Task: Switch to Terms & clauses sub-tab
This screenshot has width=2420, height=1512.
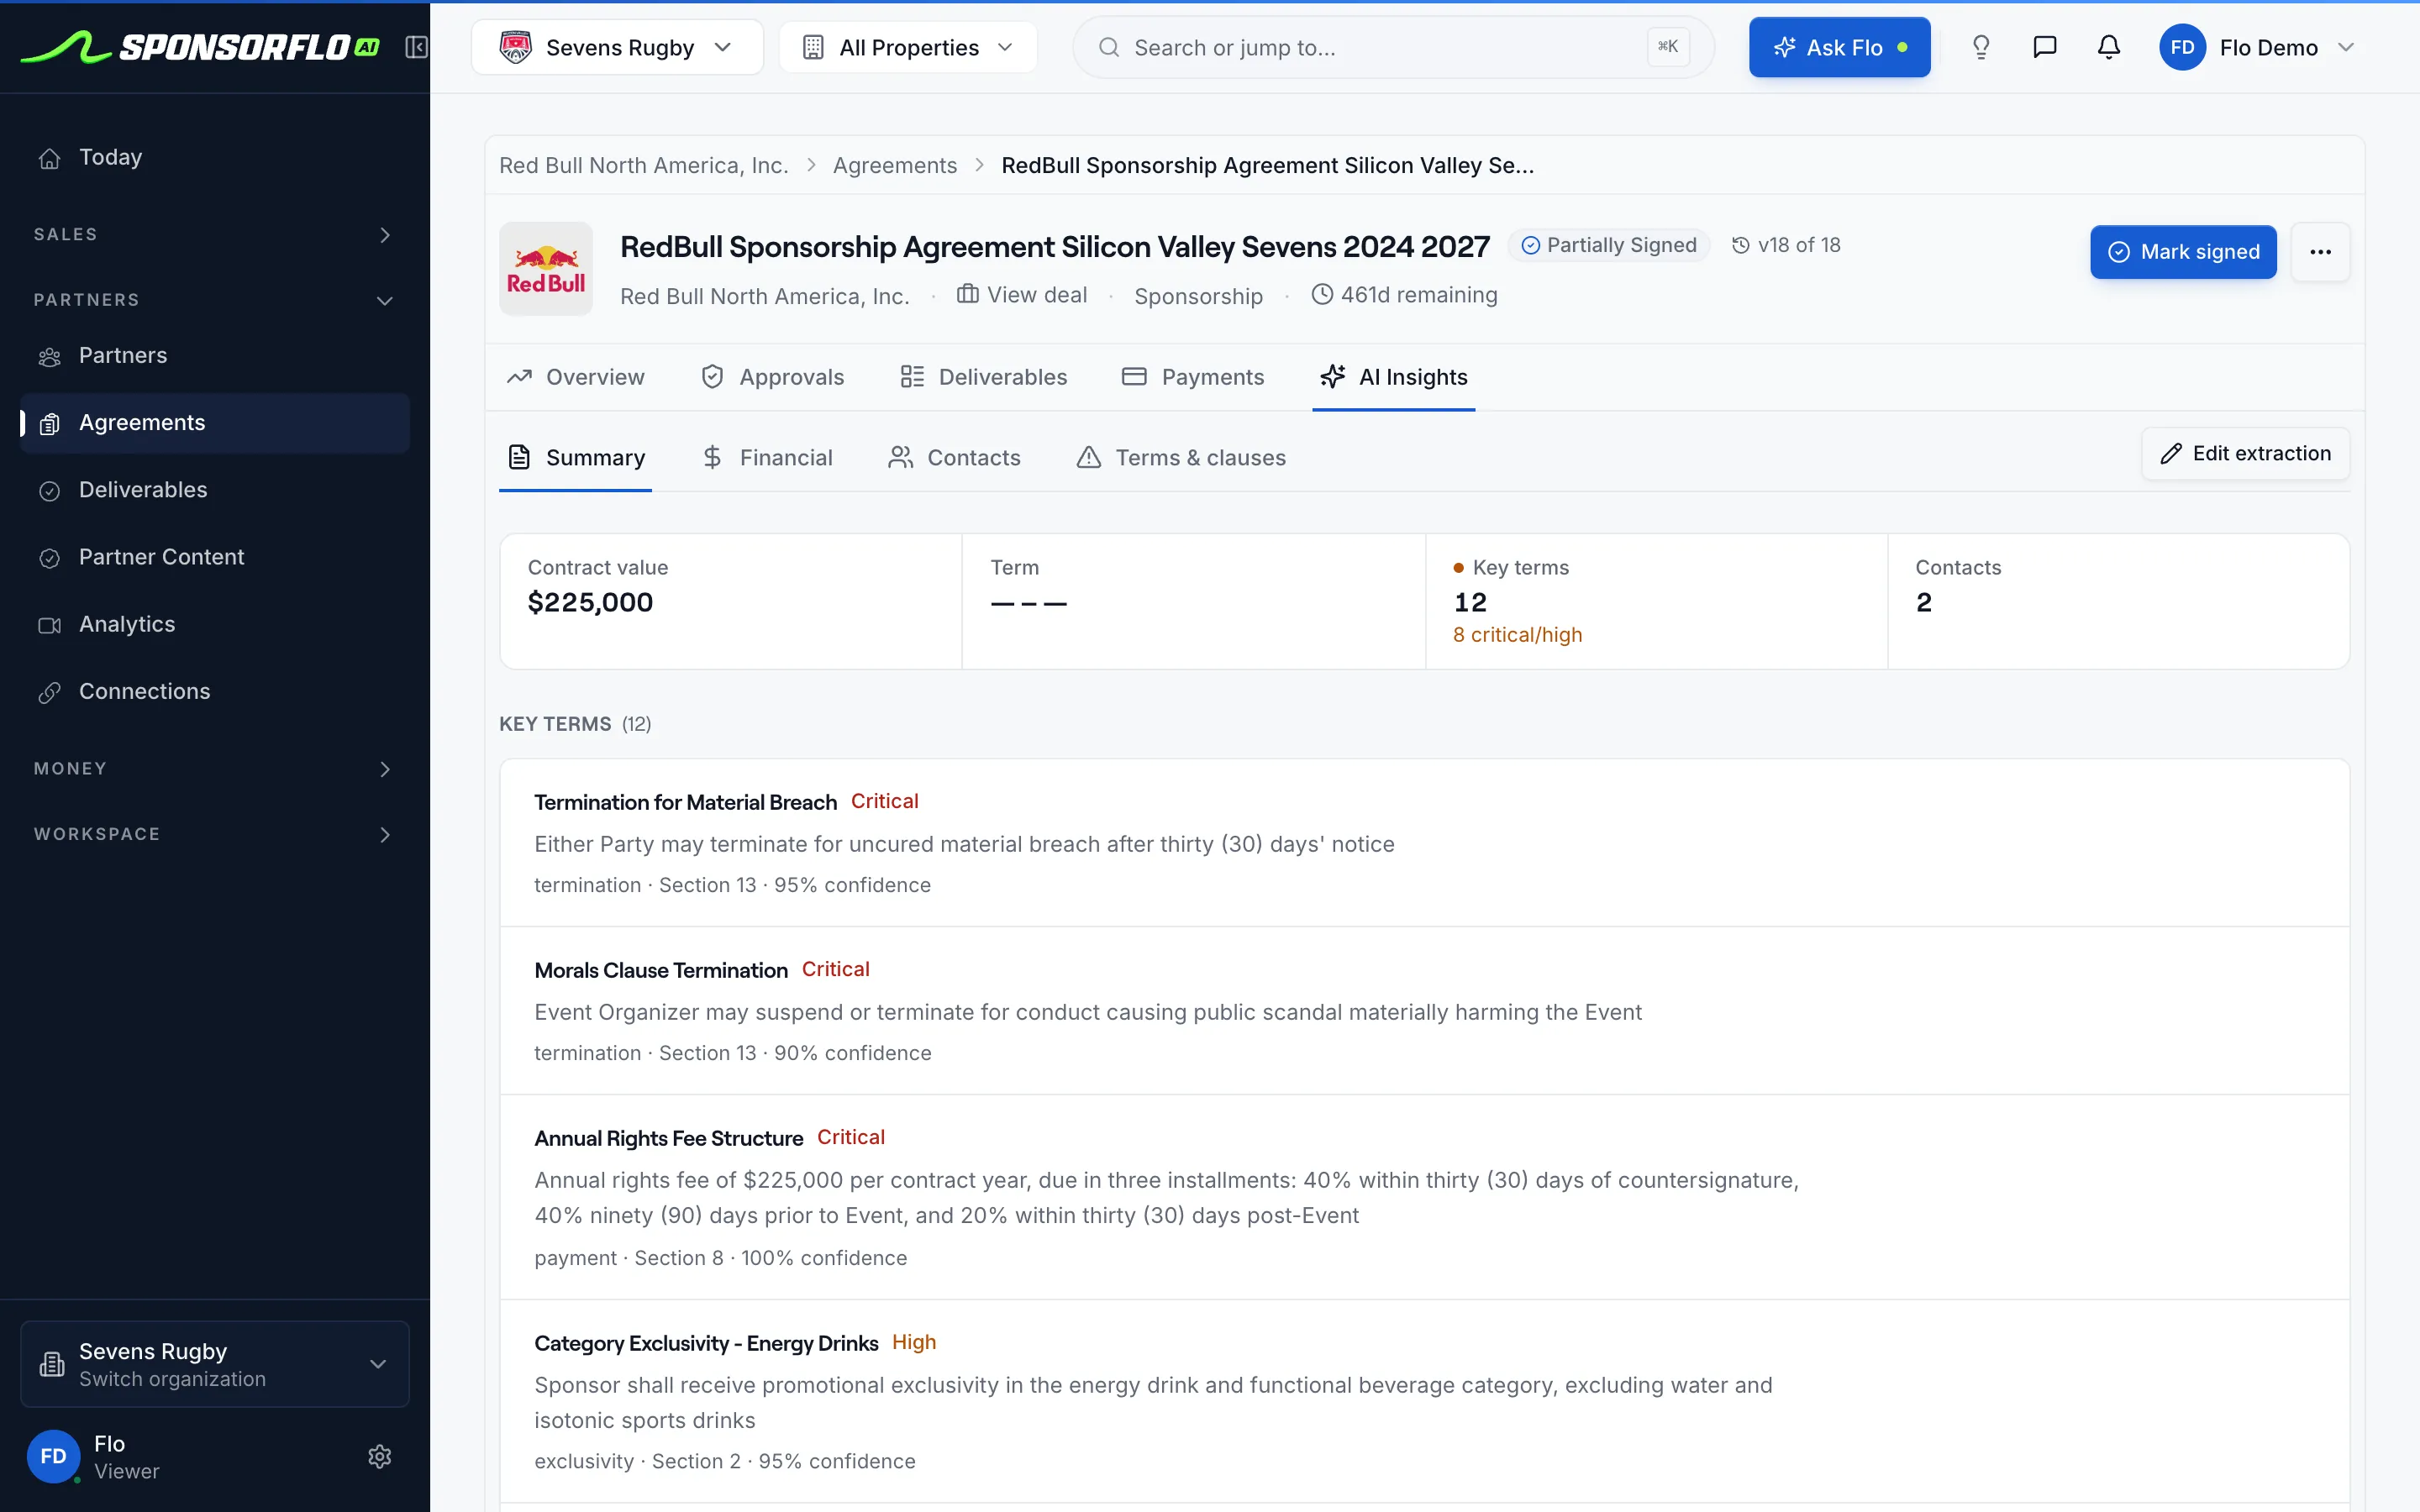Action: tap(1181, 458)
